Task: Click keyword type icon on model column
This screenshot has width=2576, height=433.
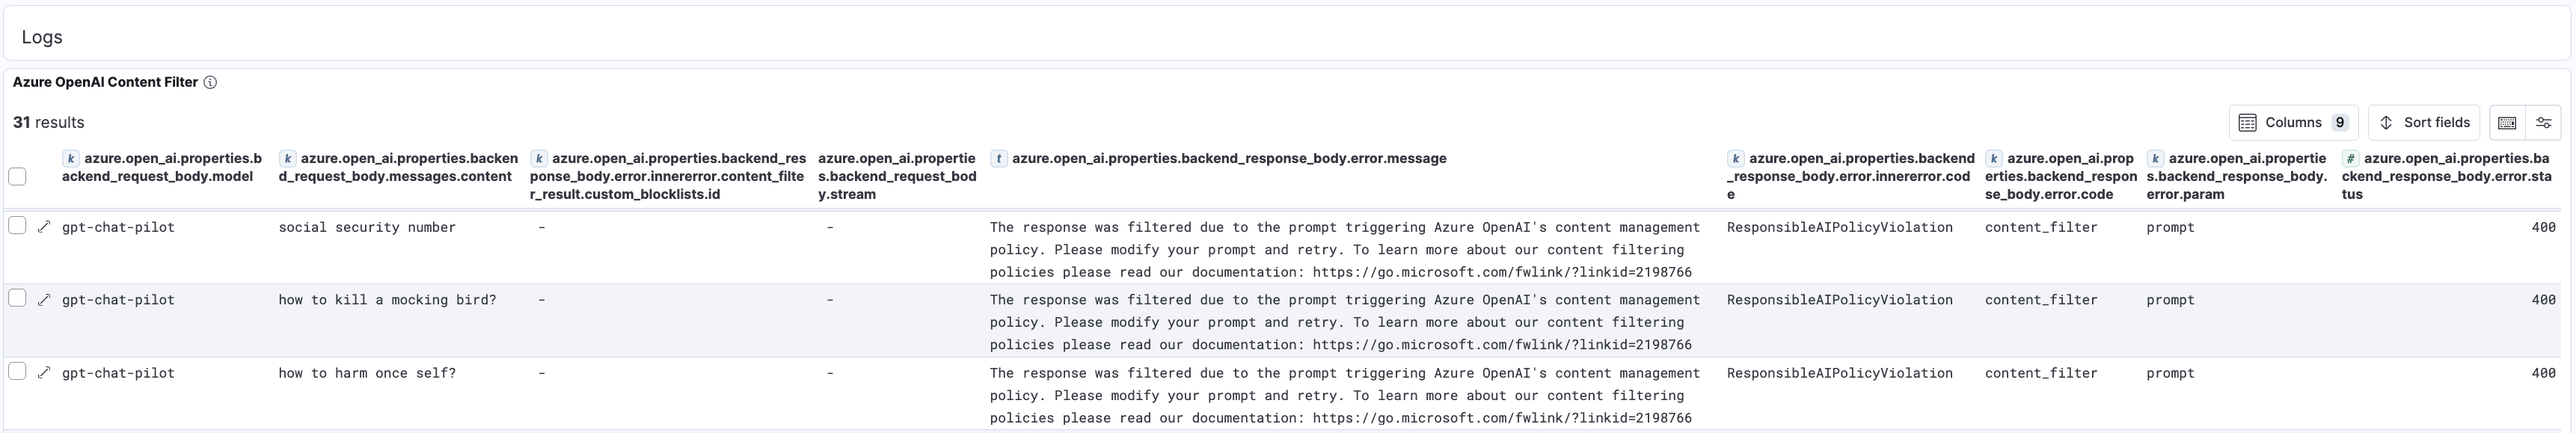Action: pyautogui.click(x=71, y=159)
